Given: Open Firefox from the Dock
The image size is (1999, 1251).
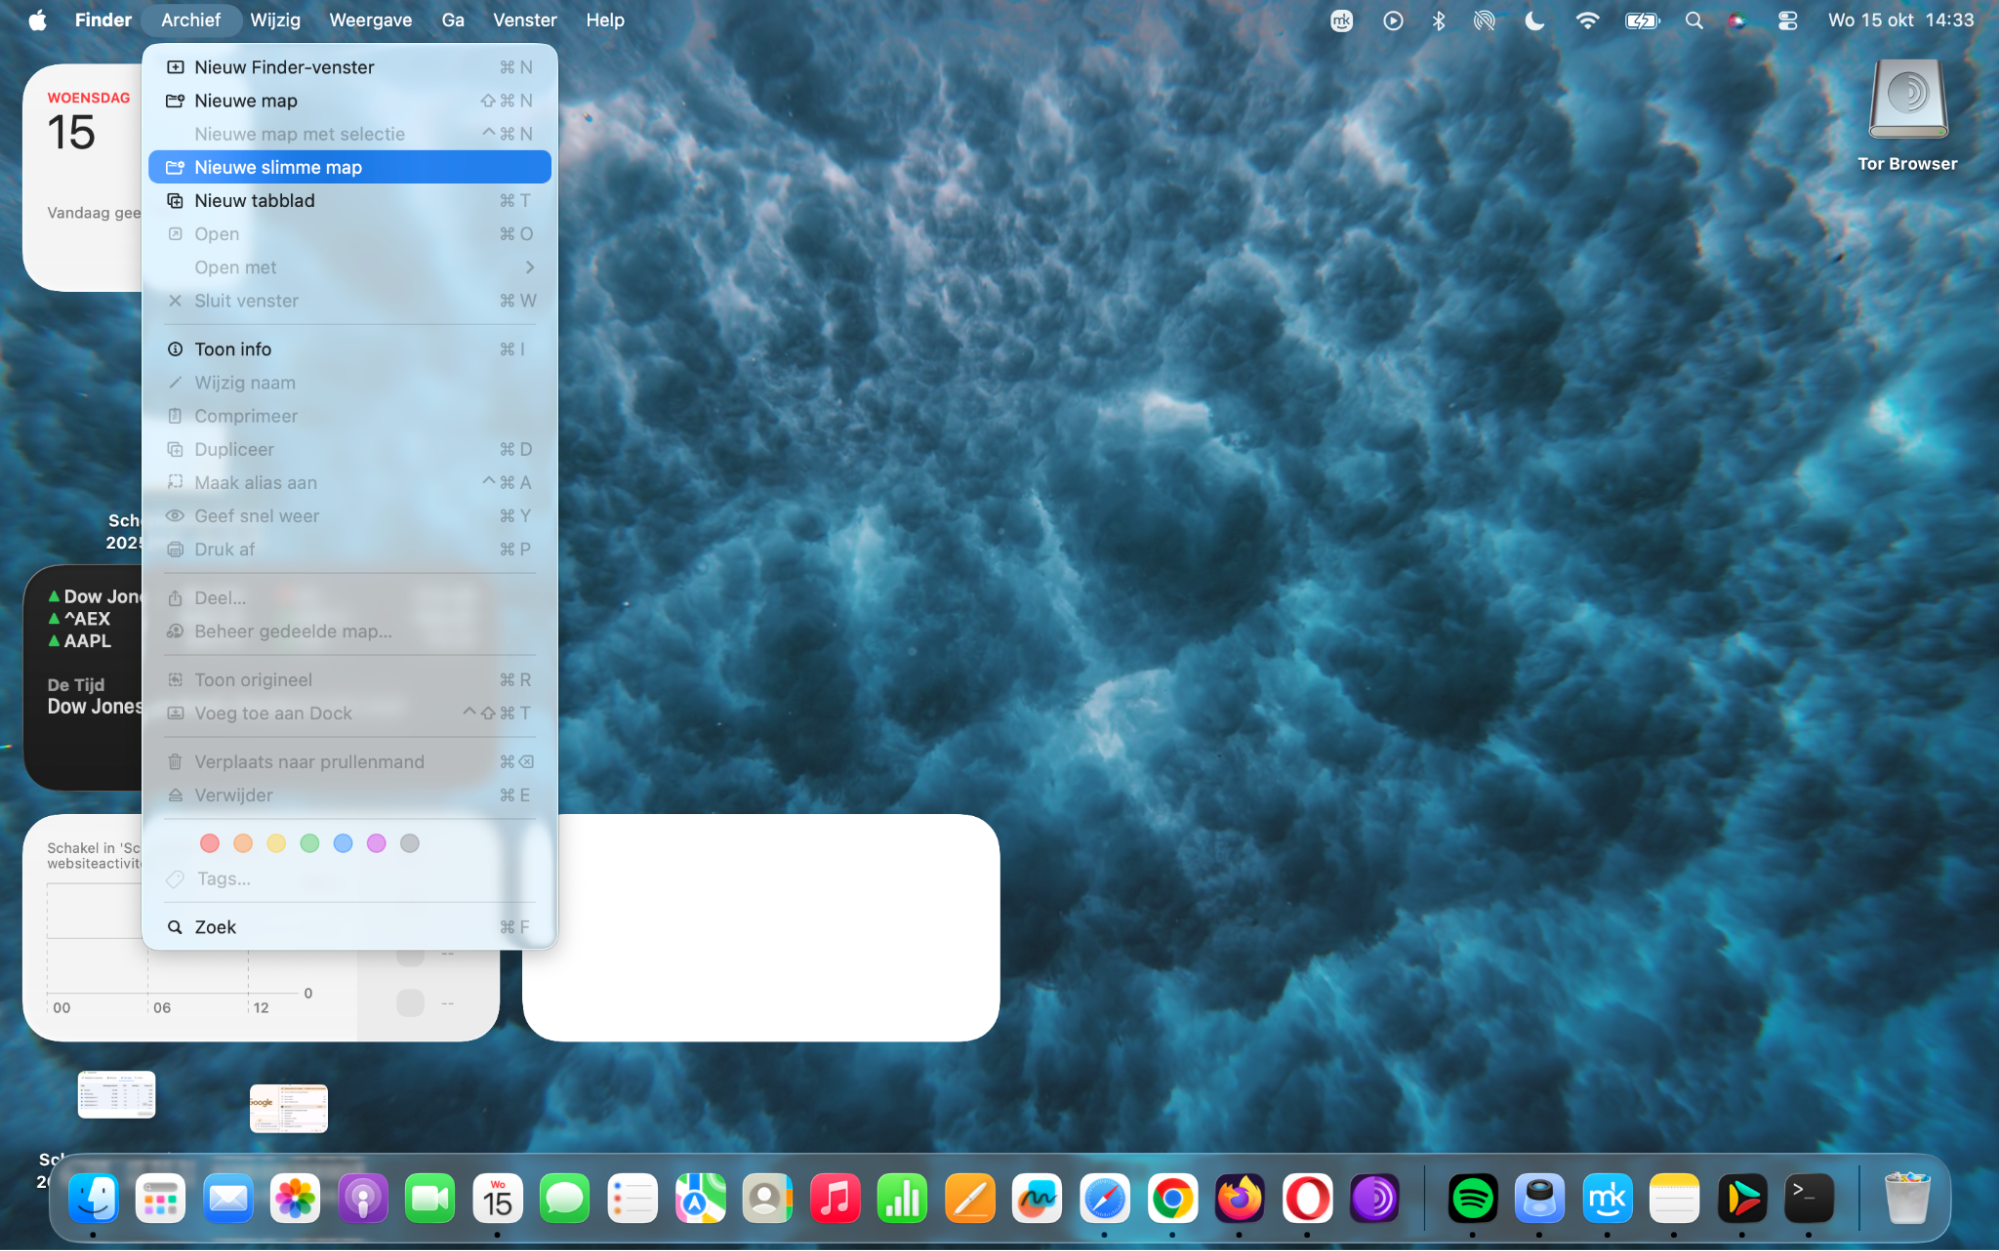Looking at the screenshot, I should click(1239, 1197).
